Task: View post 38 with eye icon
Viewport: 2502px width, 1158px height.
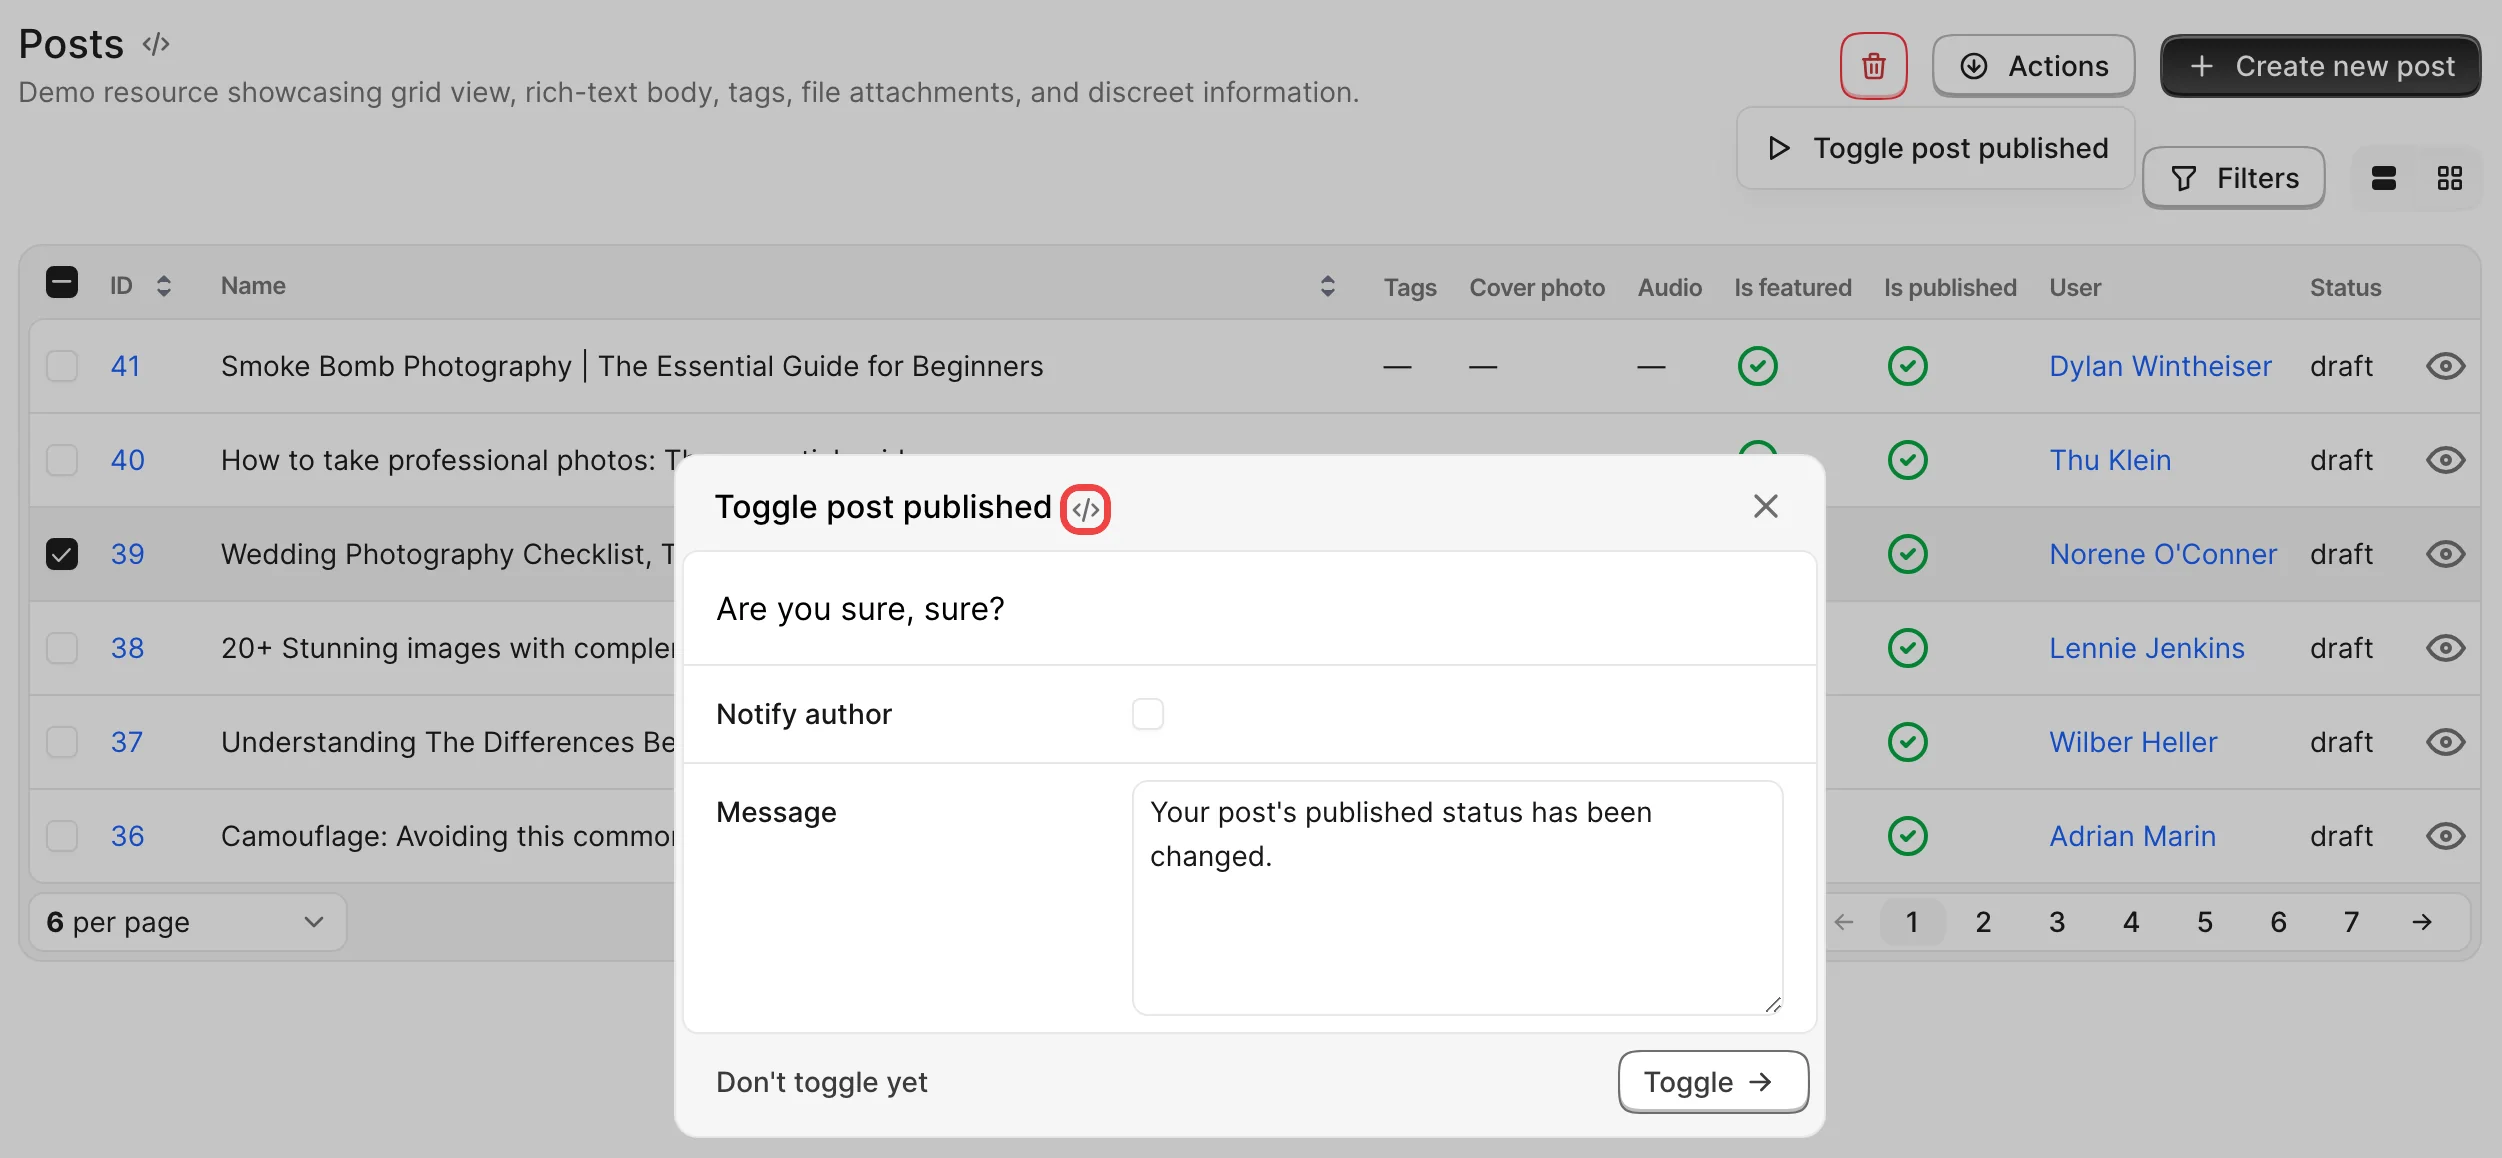Action: (2445, 648)
